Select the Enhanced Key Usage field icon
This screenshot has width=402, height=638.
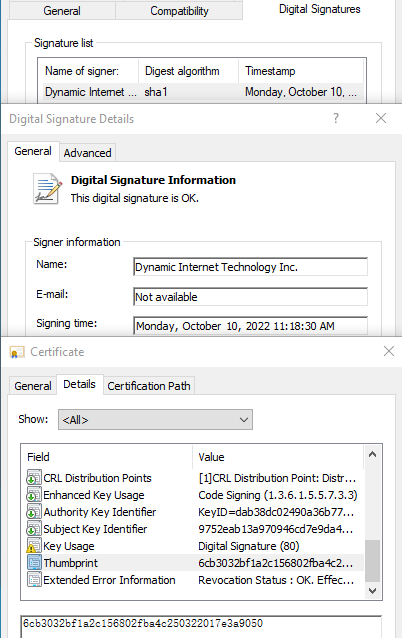34,495
